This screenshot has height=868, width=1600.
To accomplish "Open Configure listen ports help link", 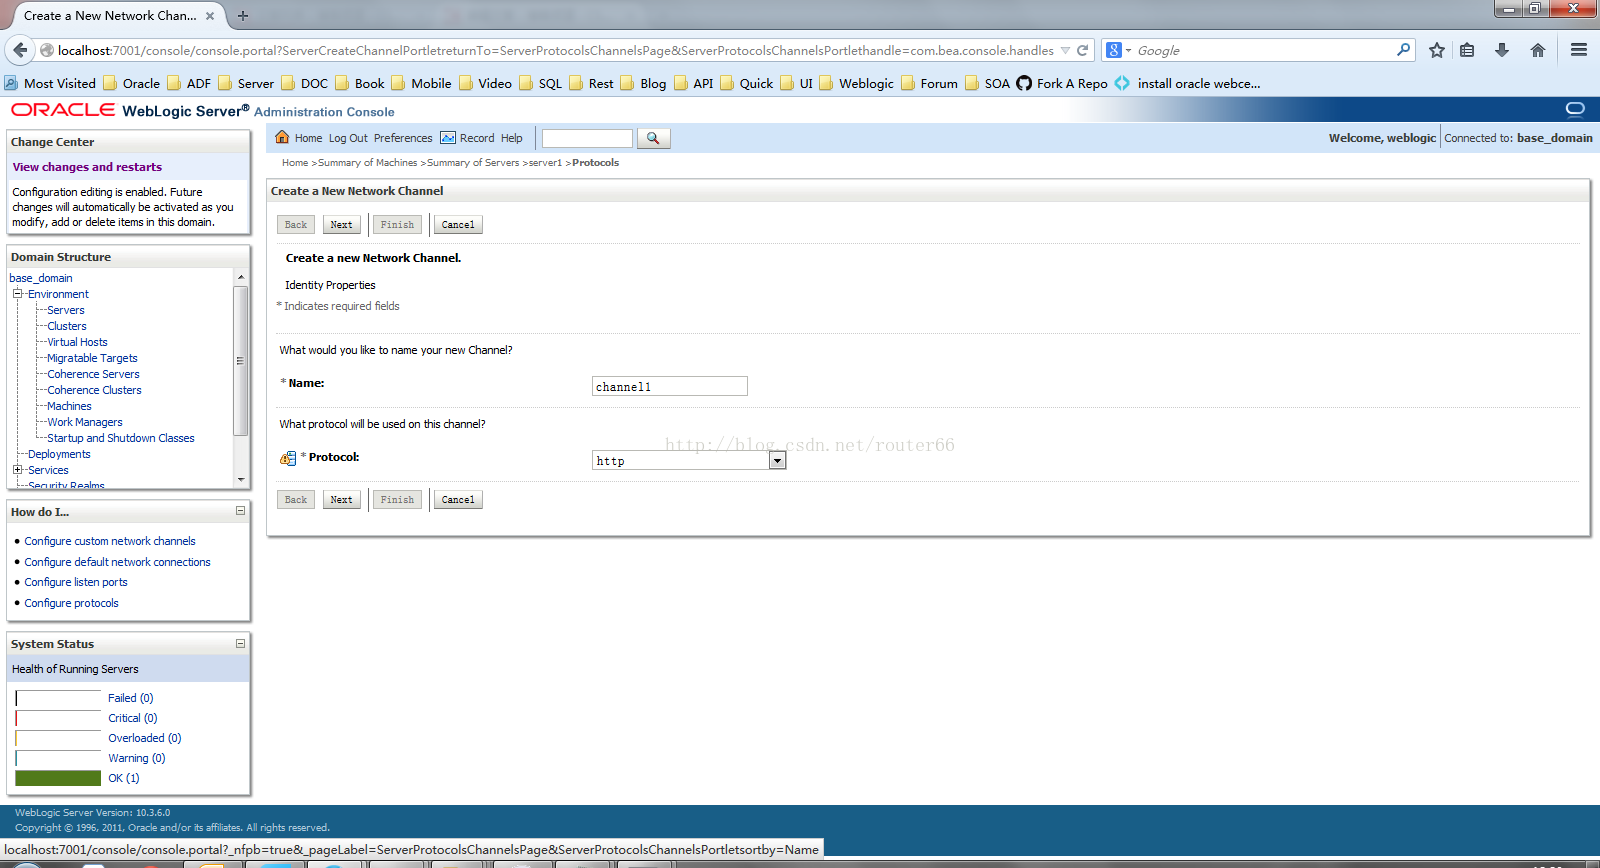I will (76, 582).
